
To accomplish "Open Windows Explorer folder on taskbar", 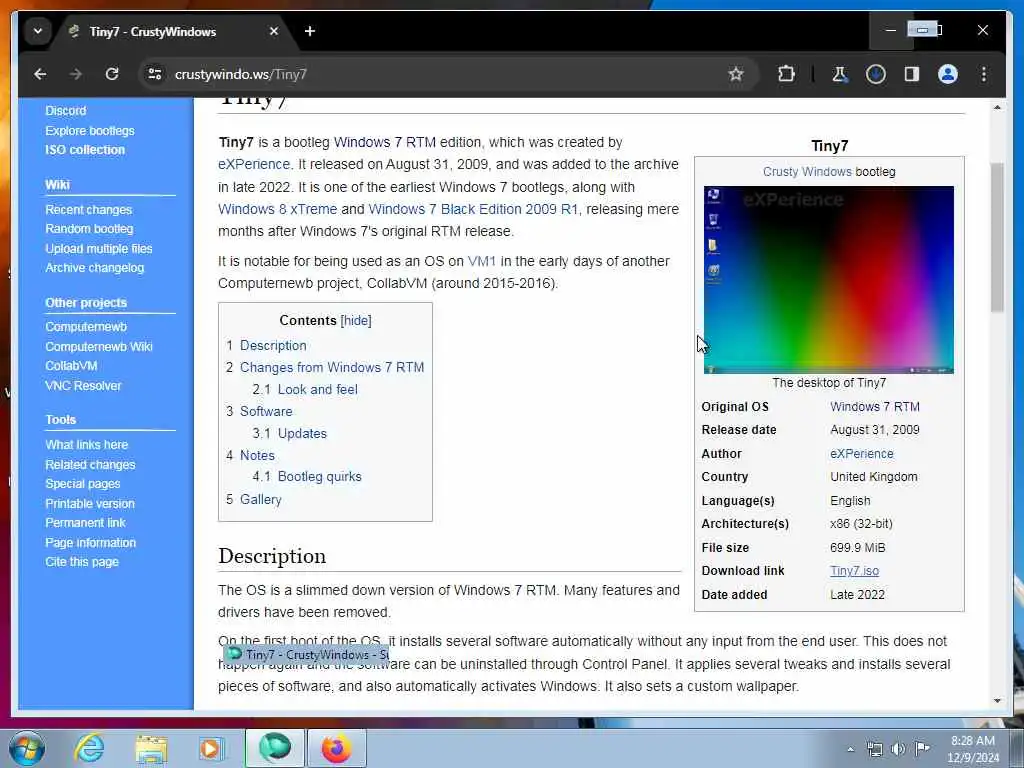I will [151, 748].
